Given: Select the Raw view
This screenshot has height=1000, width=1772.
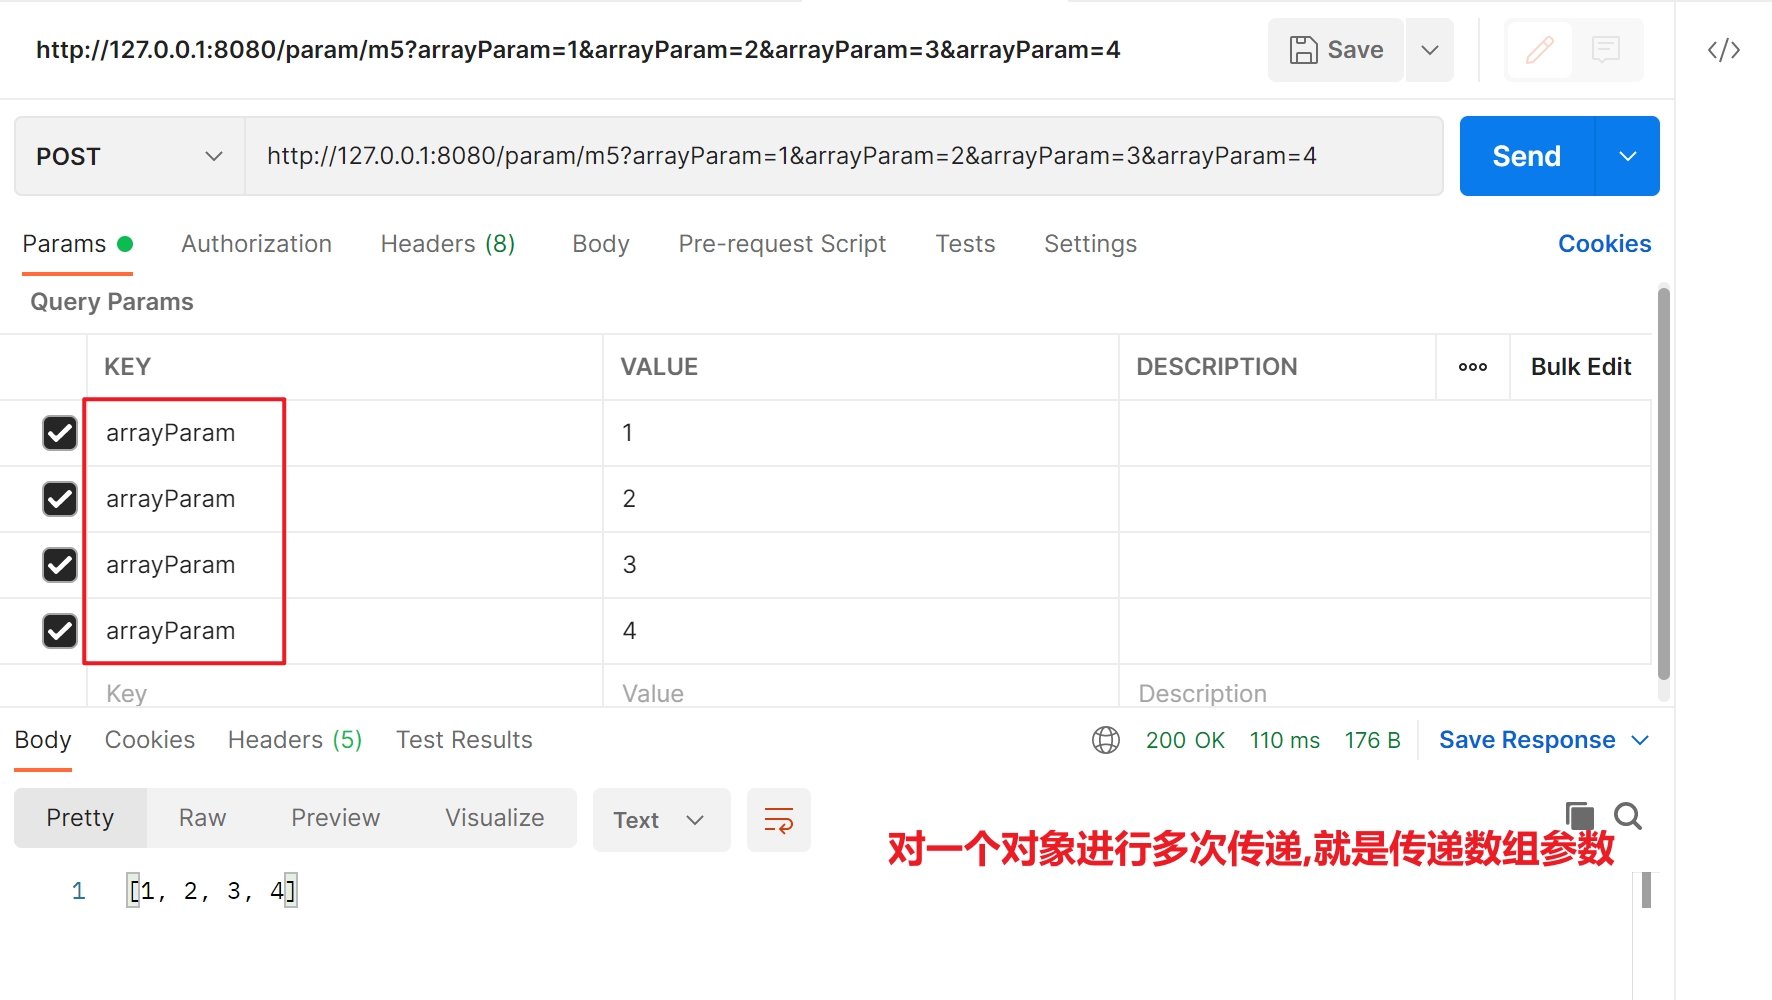Looking at the screenshot, I should pyautogui.click(x=202, y=818).
